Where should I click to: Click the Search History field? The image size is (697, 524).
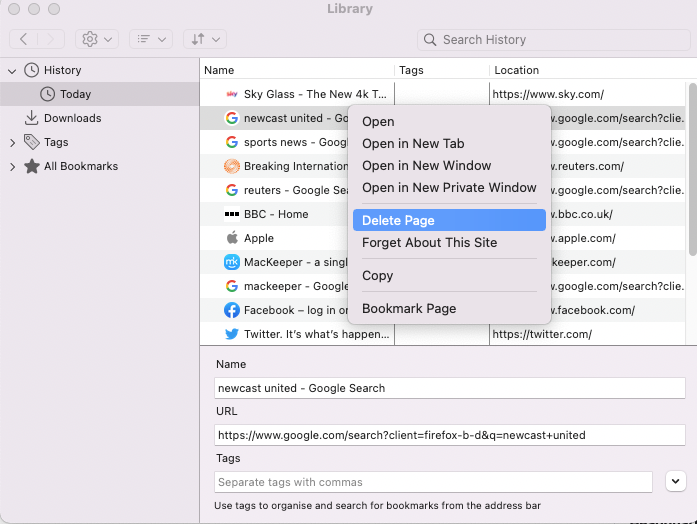click(553, 40)
